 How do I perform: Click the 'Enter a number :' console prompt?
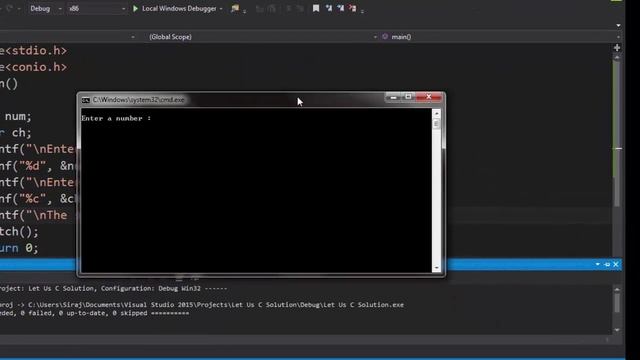pyautogui.click(x=116, y=118)
